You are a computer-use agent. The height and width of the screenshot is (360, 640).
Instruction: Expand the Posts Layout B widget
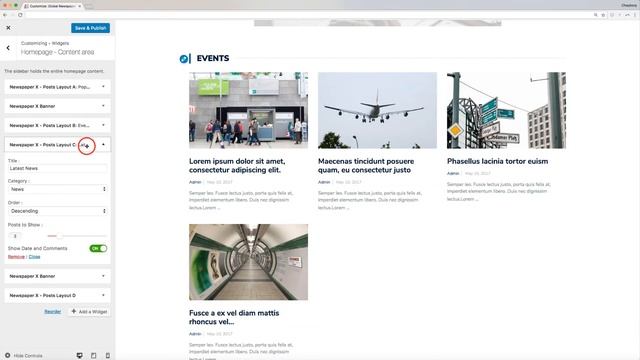pyautogui.click(x=57, y=125)
